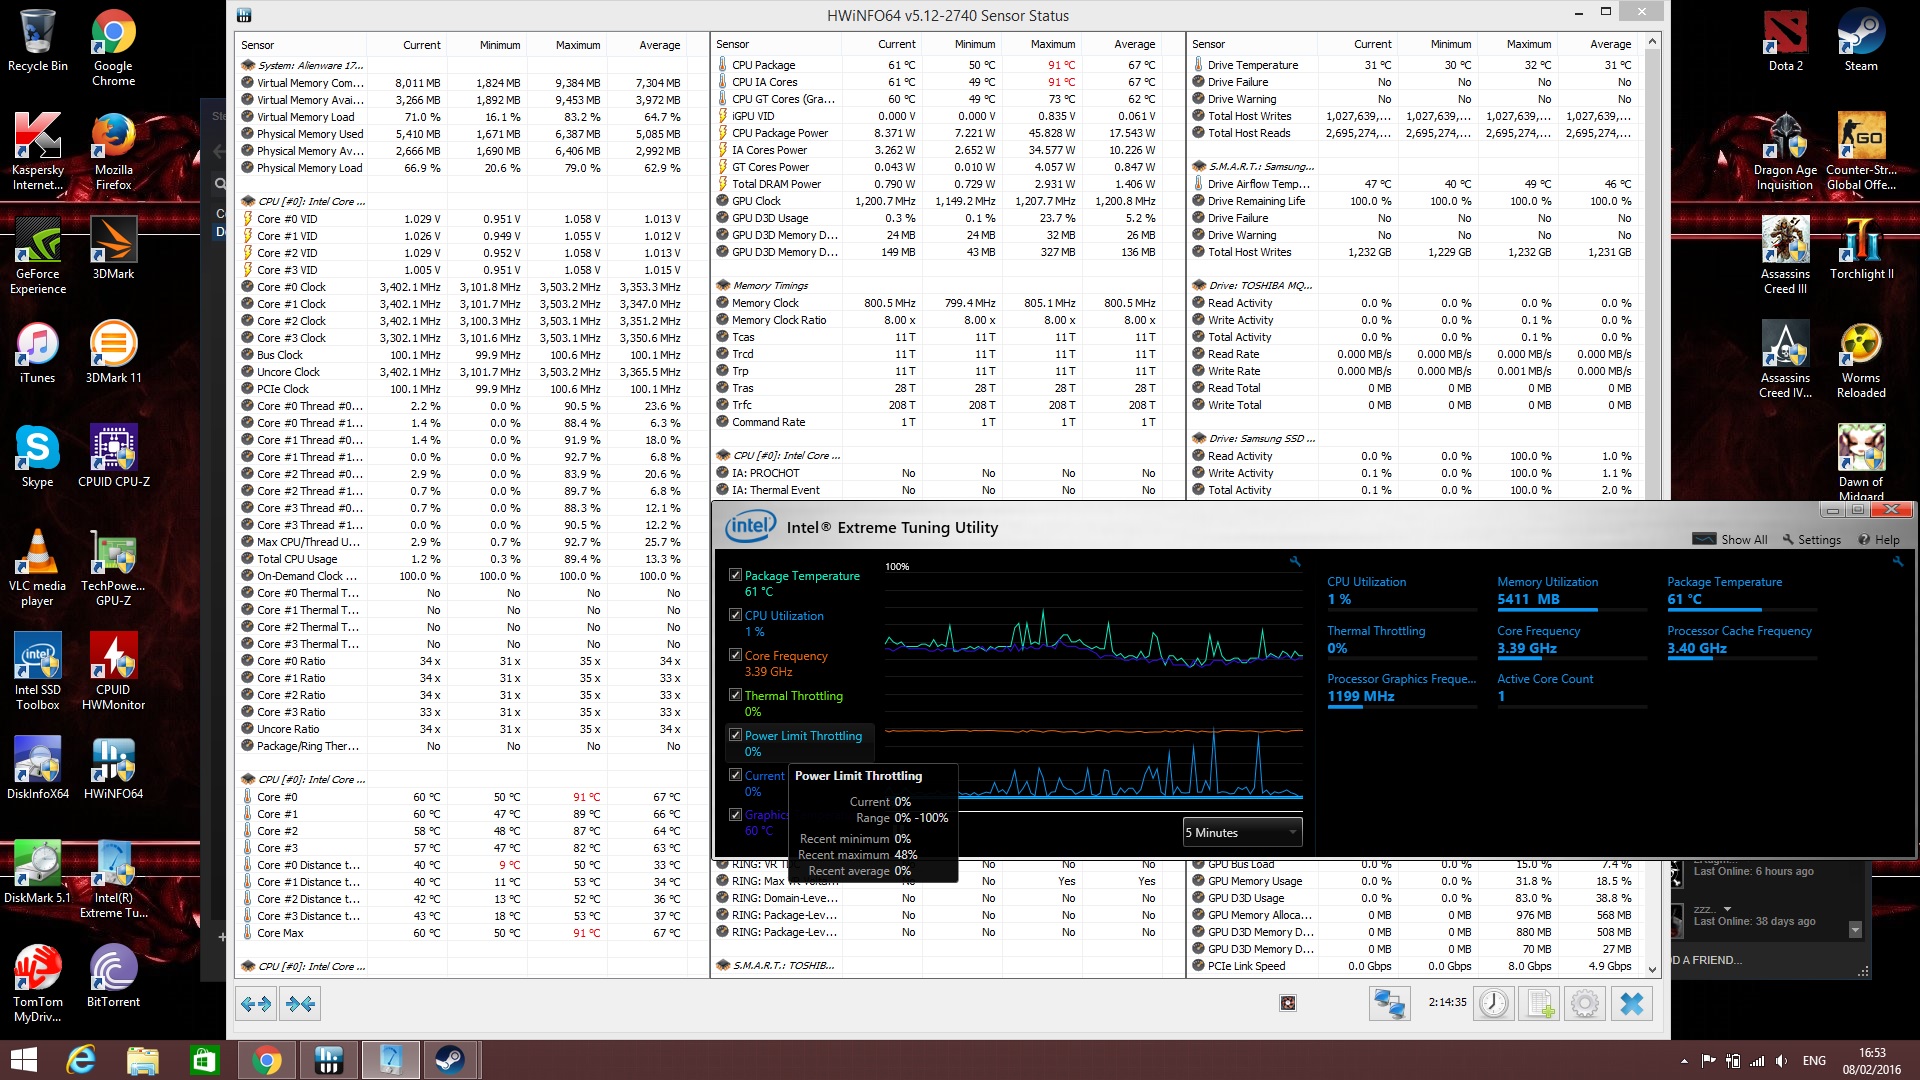Screen dimensions: 1920x1080
Task: Open 3DMark 11 desktop icon
Action: coord(114,353)
